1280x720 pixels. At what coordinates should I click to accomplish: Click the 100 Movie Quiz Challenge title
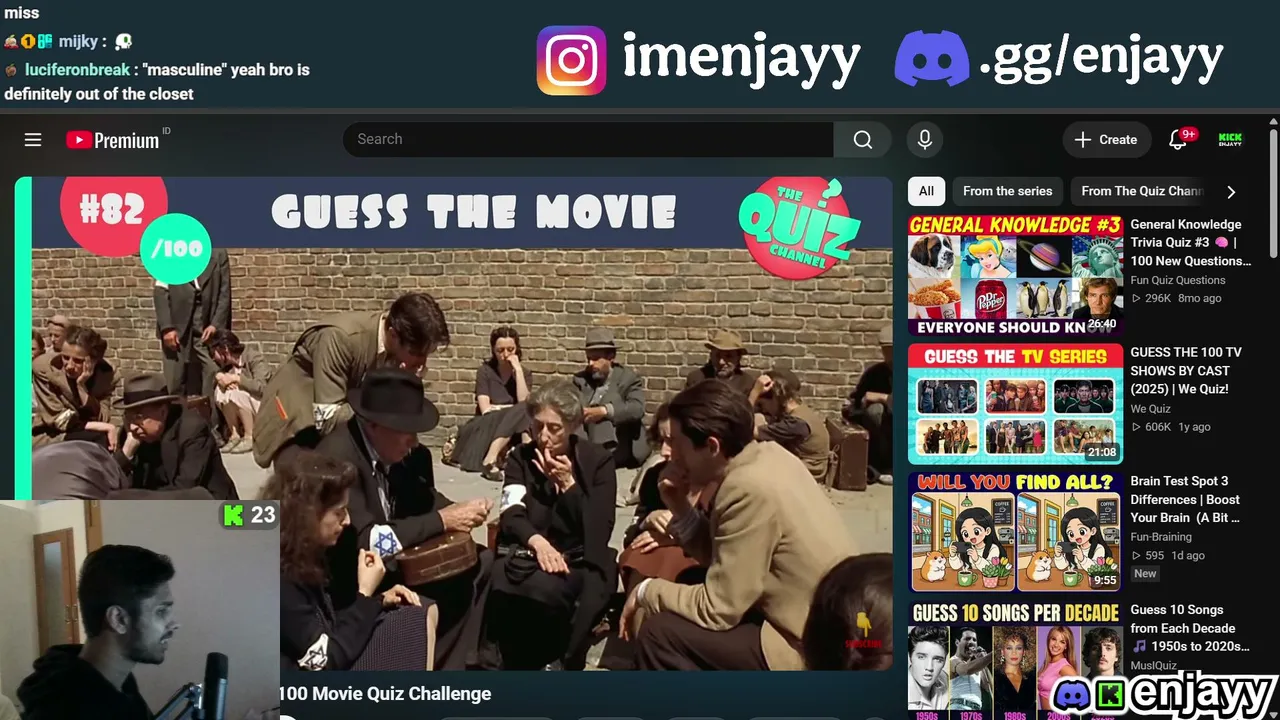pos(385,694)
